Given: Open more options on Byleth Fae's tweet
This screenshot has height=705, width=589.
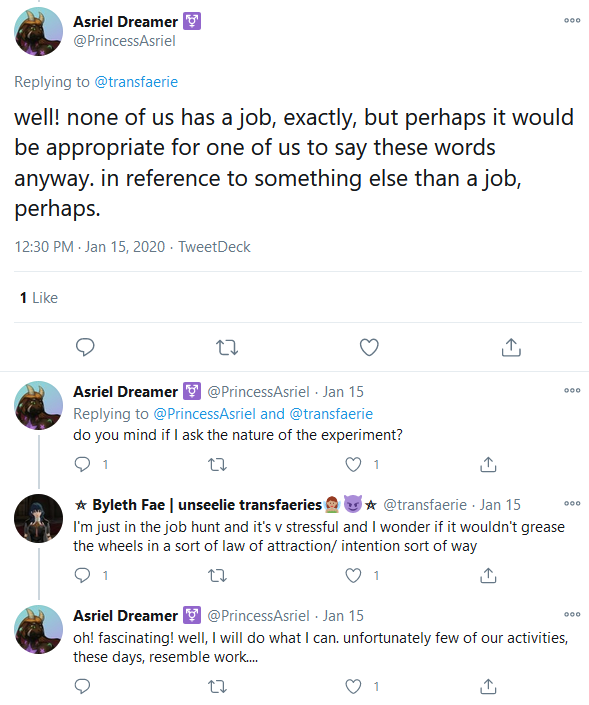Looking at the screenshot, I should click(x=572, y=504).
